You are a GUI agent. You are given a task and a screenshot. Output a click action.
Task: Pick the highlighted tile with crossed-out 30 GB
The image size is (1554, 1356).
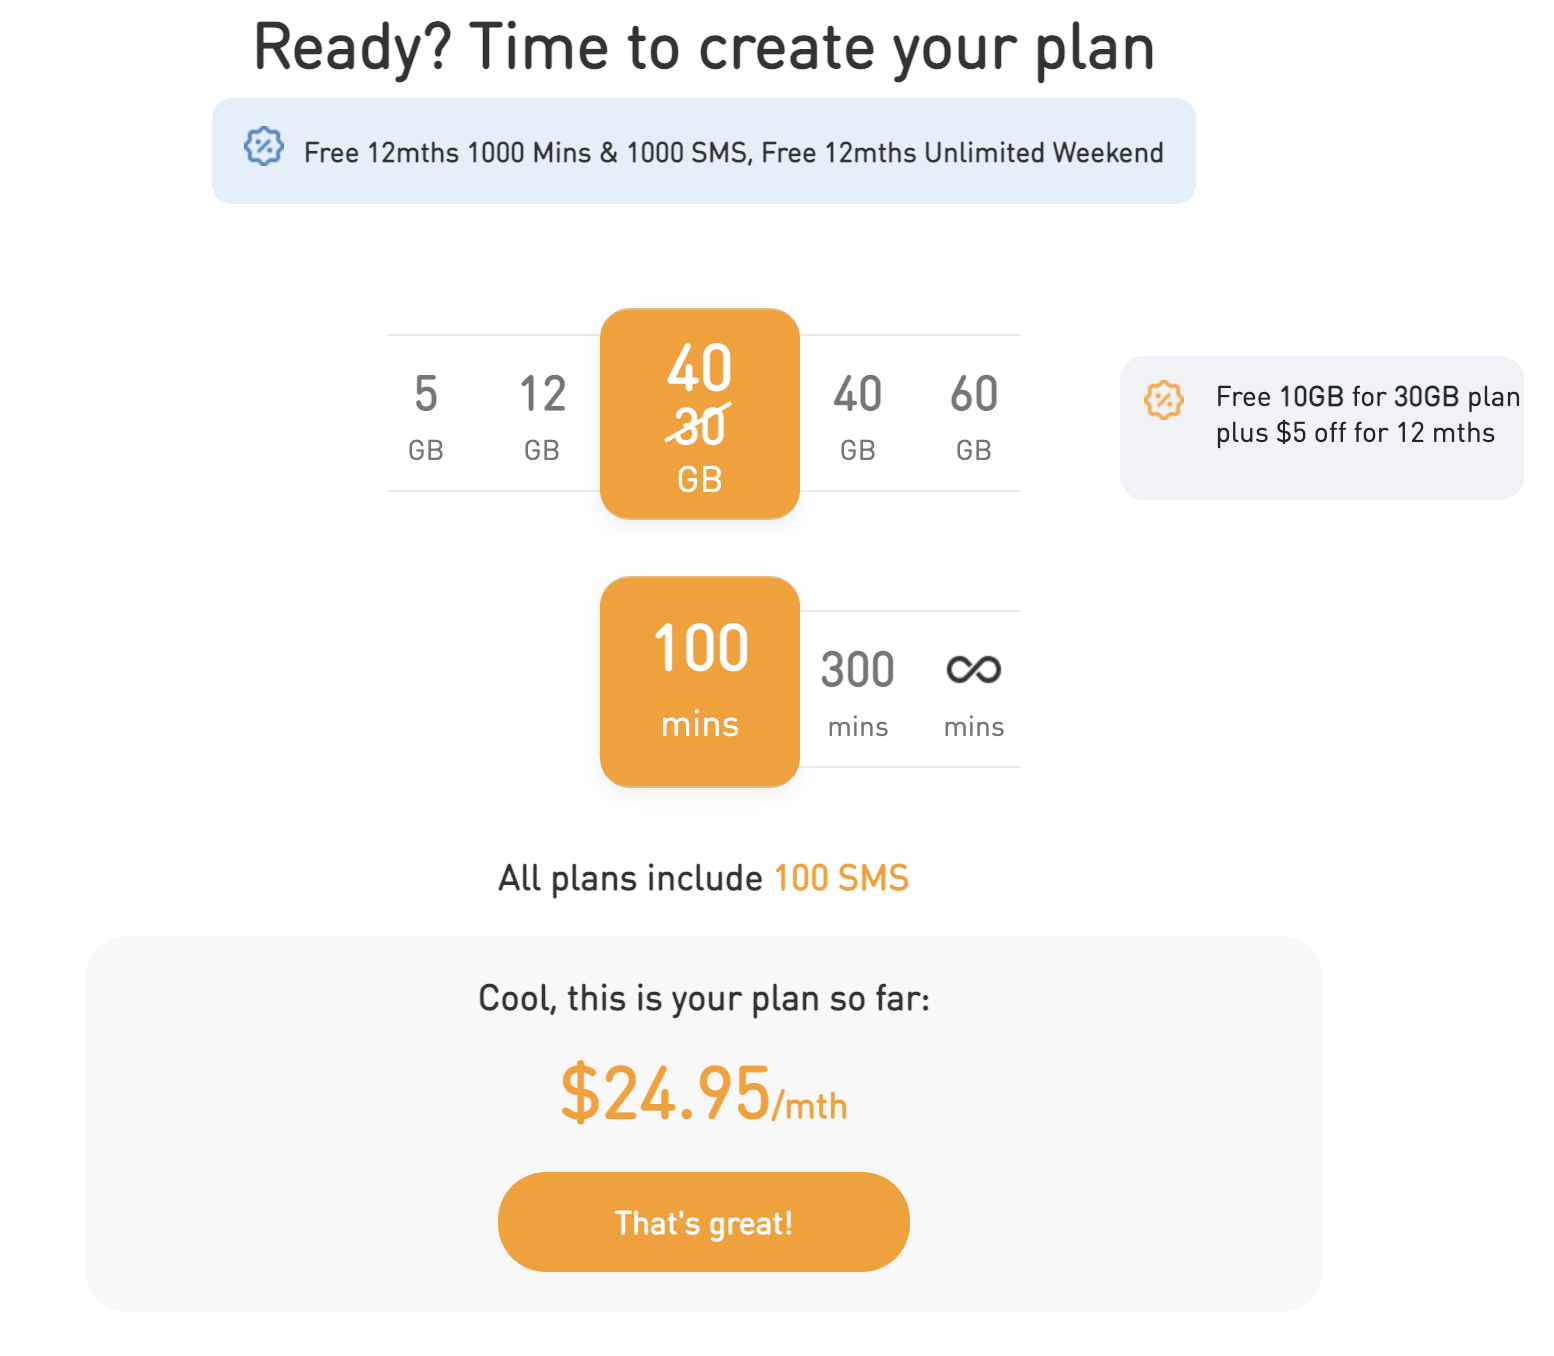pos(700,414)
